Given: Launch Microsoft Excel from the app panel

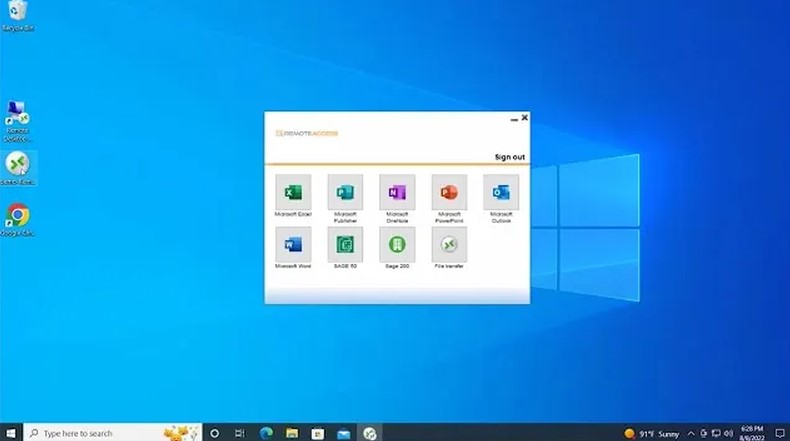Looking at the screenshot, I should [293, 192].
